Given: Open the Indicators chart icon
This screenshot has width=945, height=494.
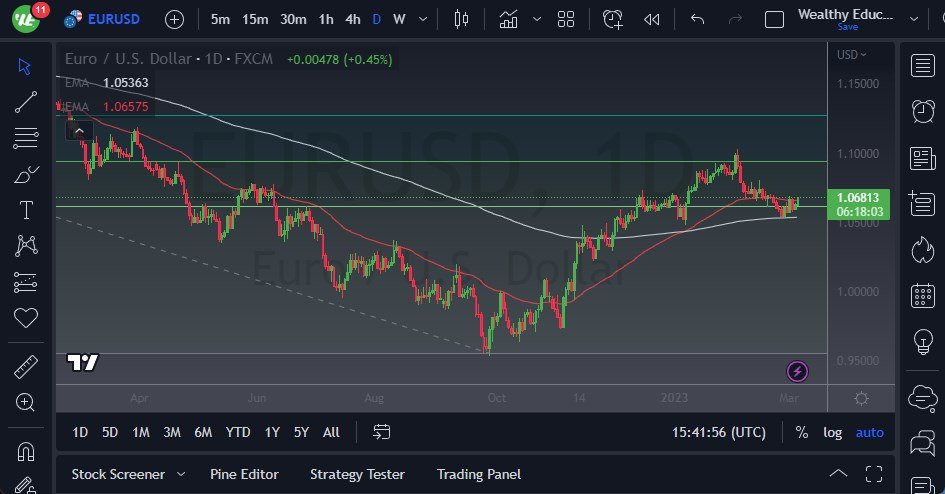Looking at the screenshot, I should coord(509,19).
